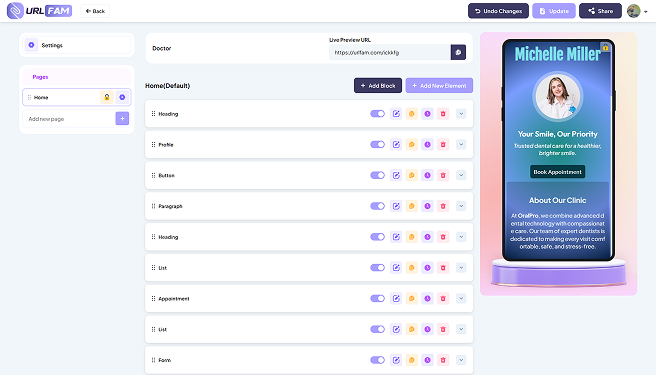Delete the Paragraph block via trash icon

pos(443,206)
